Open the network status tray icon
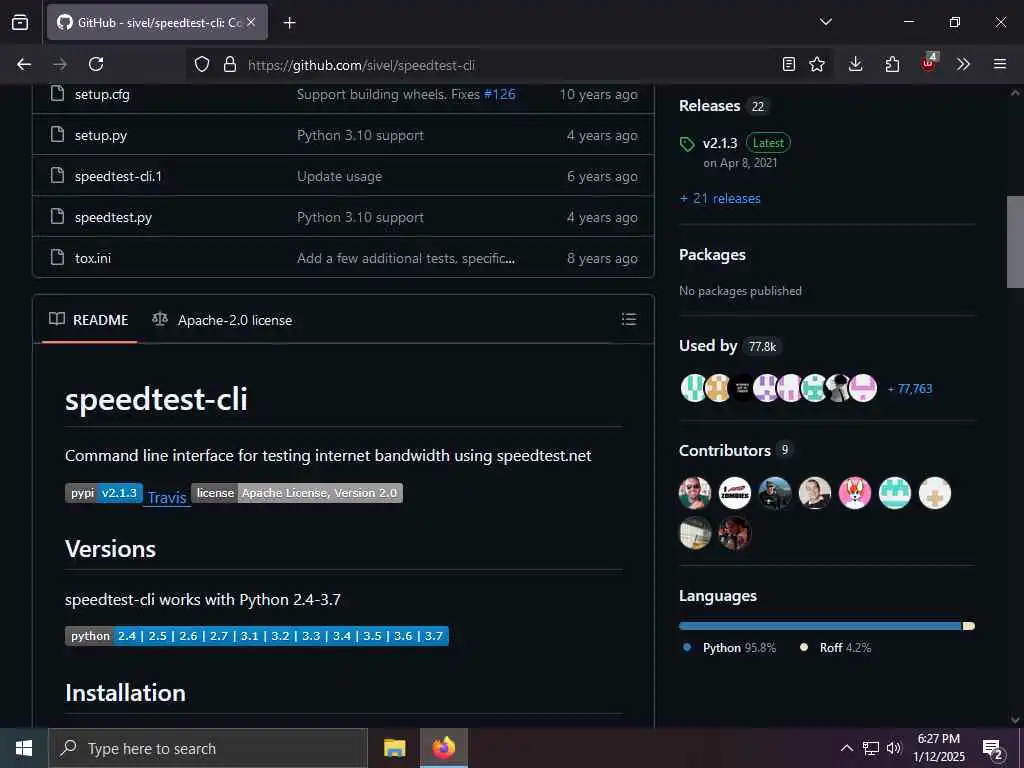1024x768 pixels. tap(871, 748)
